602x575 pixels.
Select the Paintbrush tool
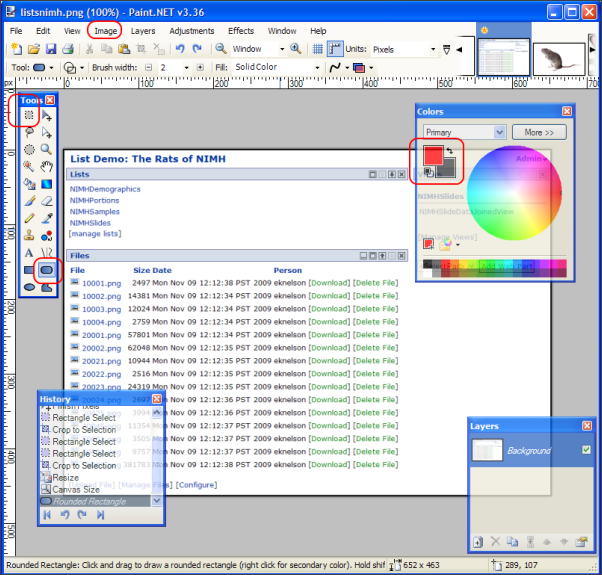(29, 201)
